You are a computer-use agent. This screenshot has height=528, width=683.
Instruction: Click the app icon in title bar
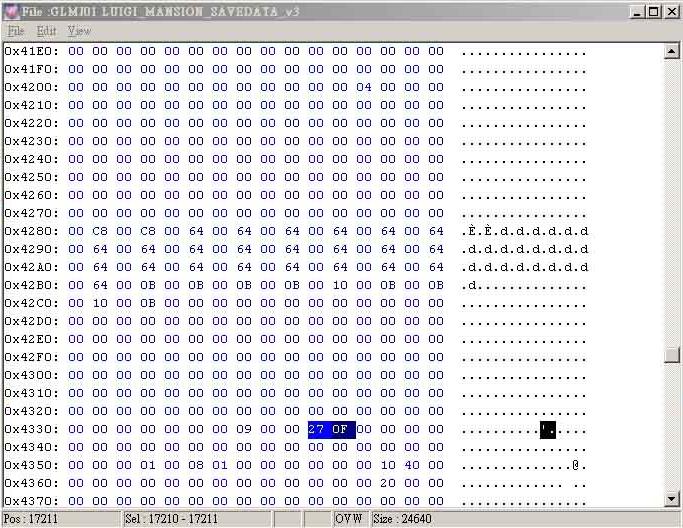tap(12, 12)
